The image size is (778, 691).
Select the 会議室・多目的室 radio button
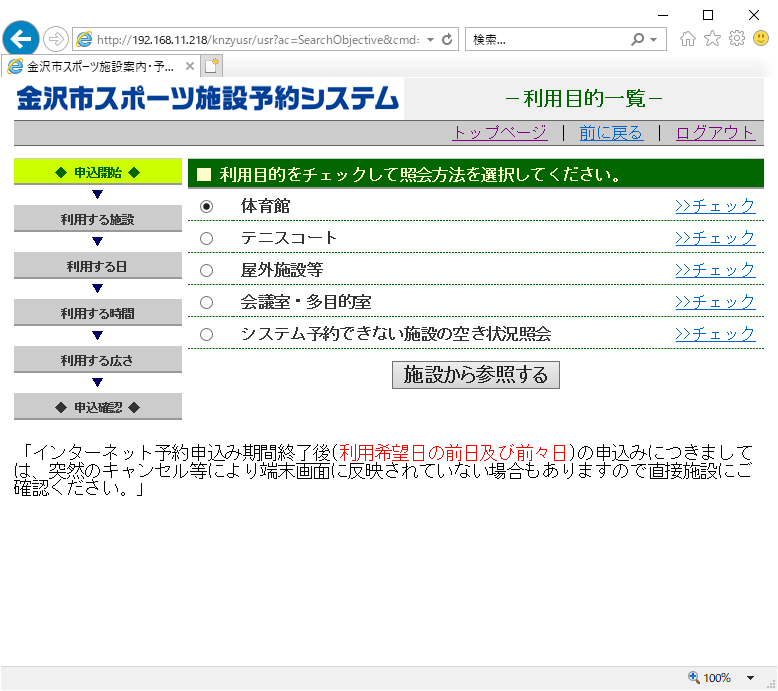click(x=206, y=303)
